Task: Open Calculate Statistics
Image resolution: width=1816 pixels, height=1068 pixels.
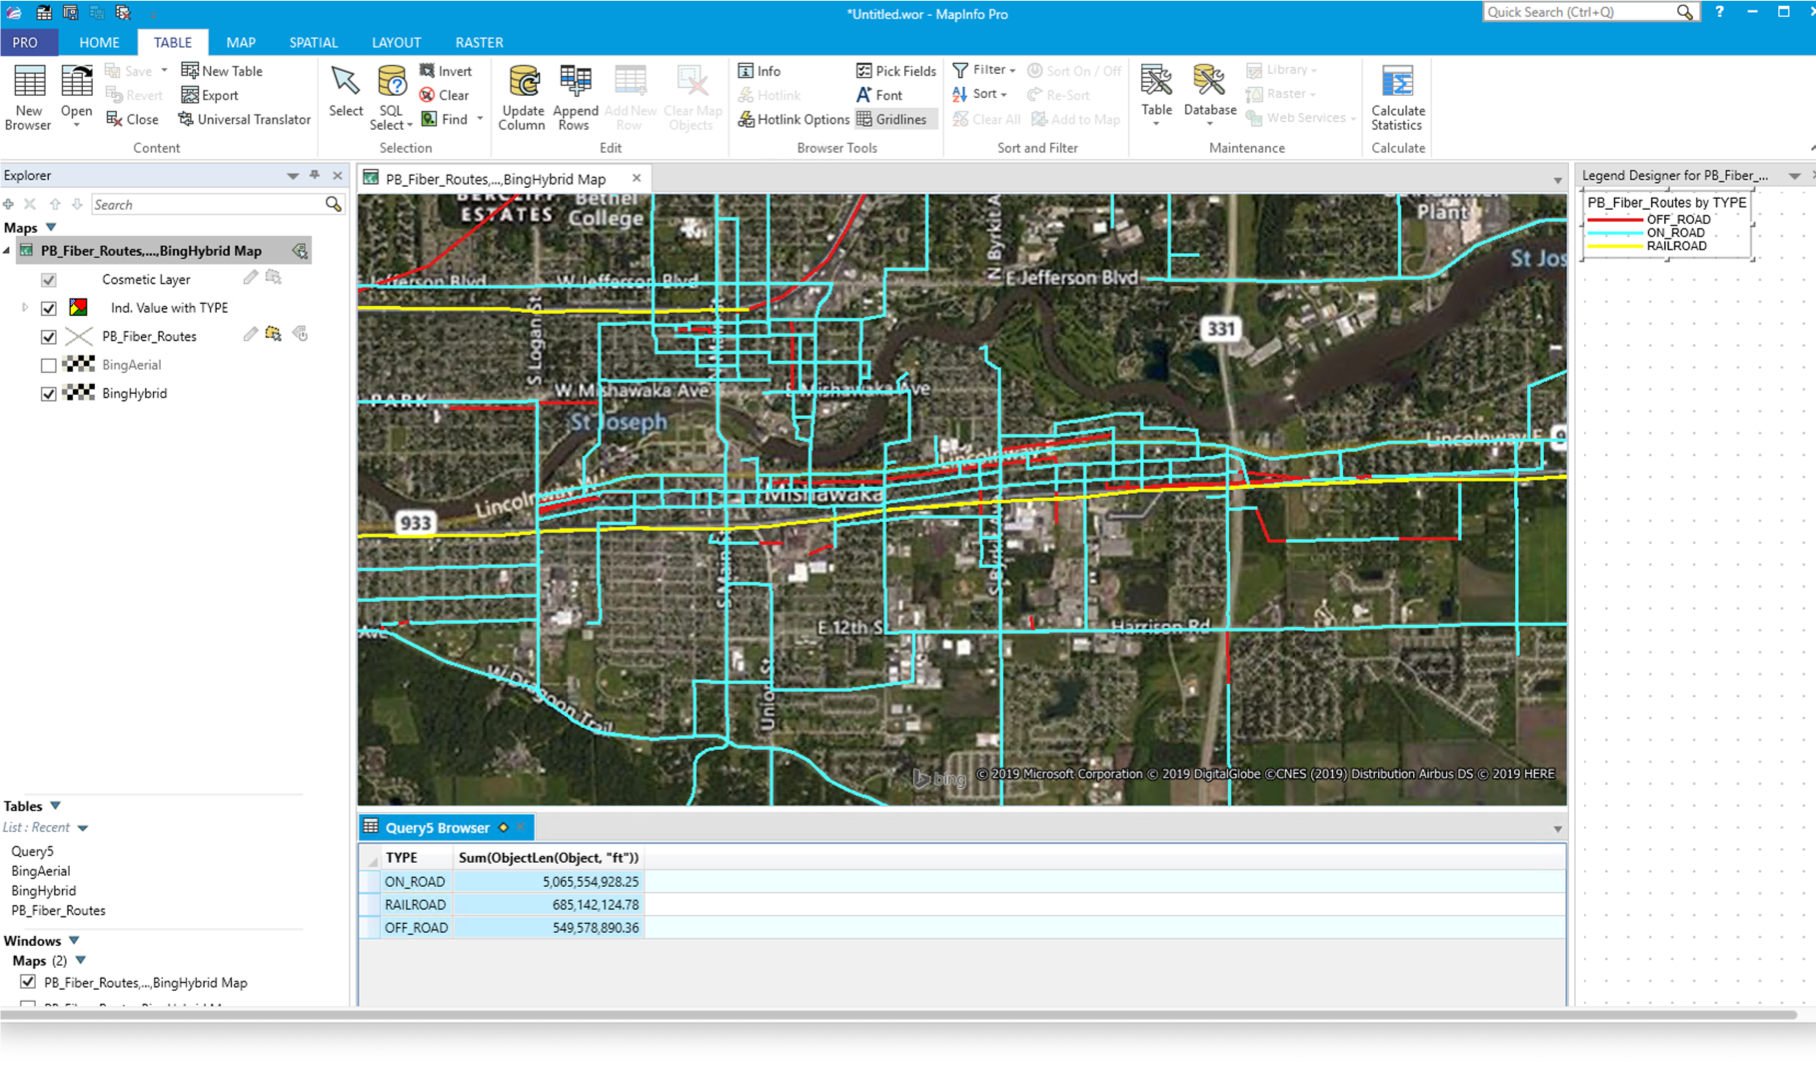Action: coord(1397,97)
